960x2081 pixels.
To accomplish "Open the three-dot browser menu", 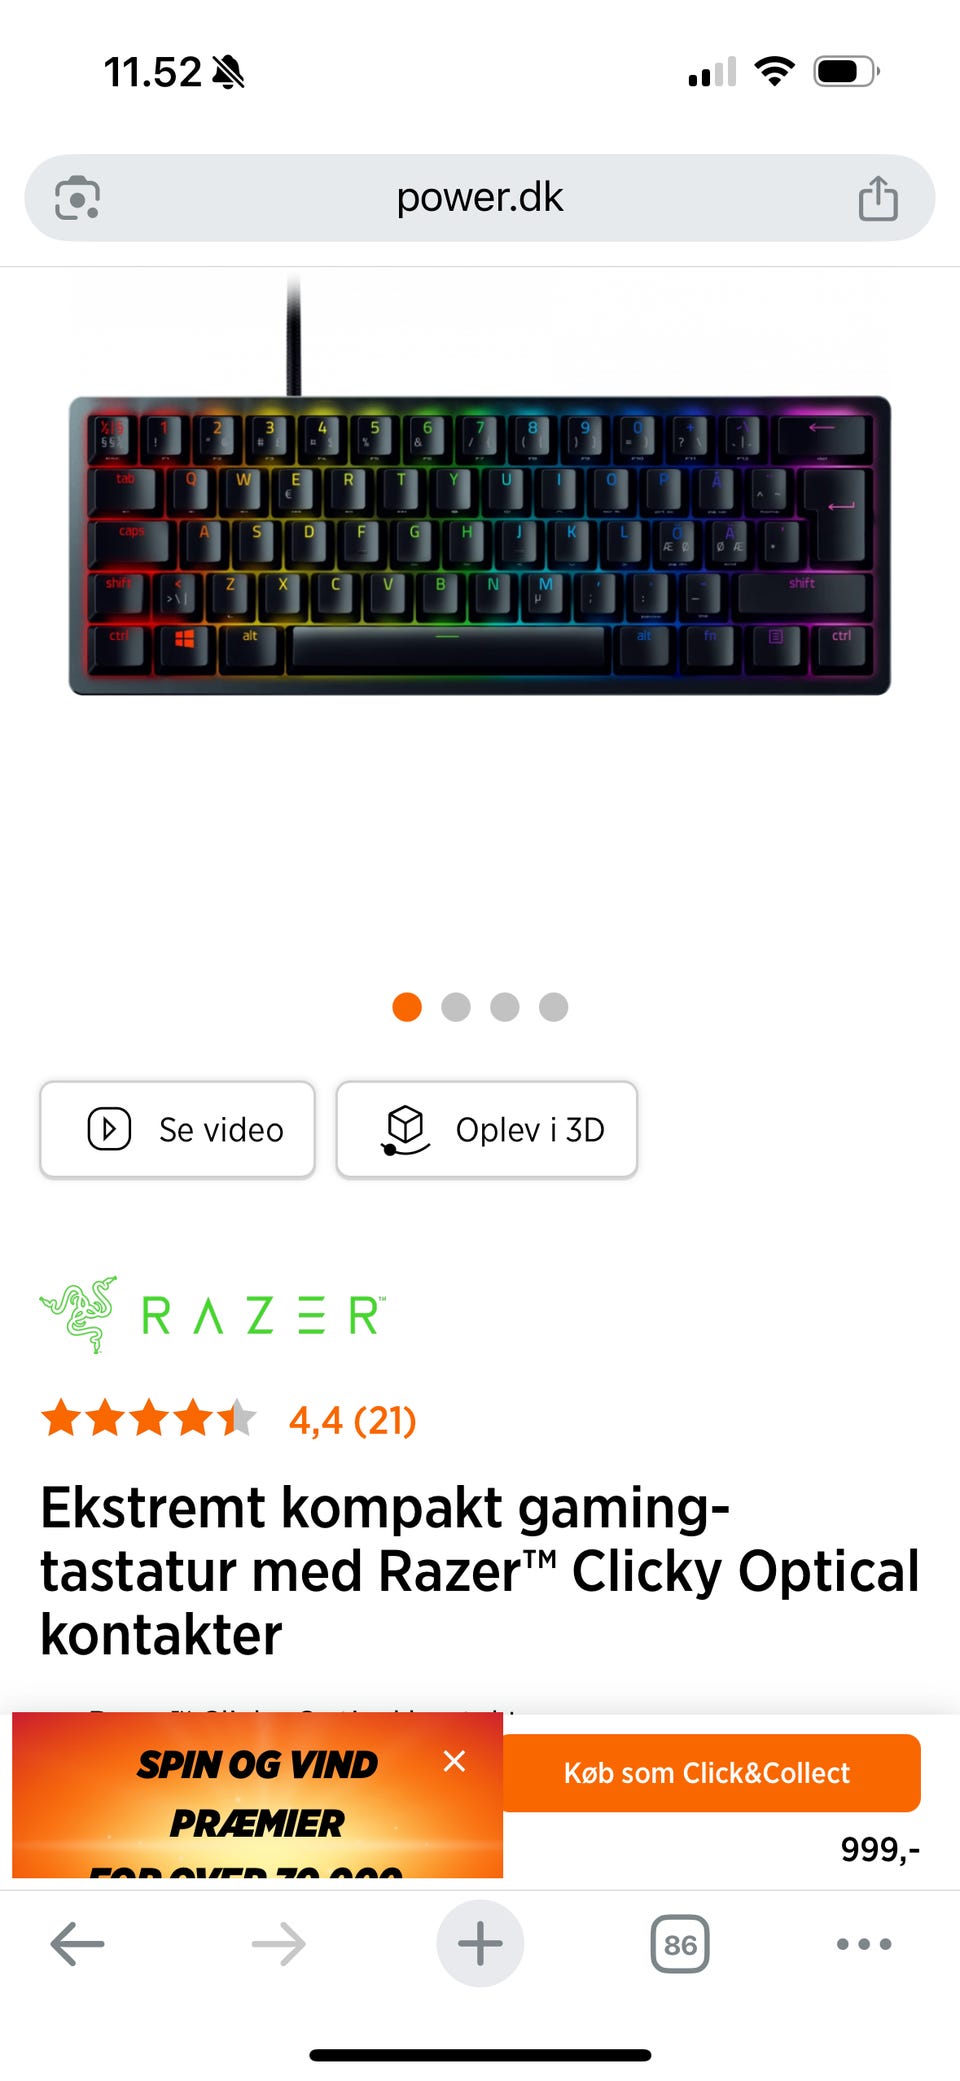I will pos(864,1944).
